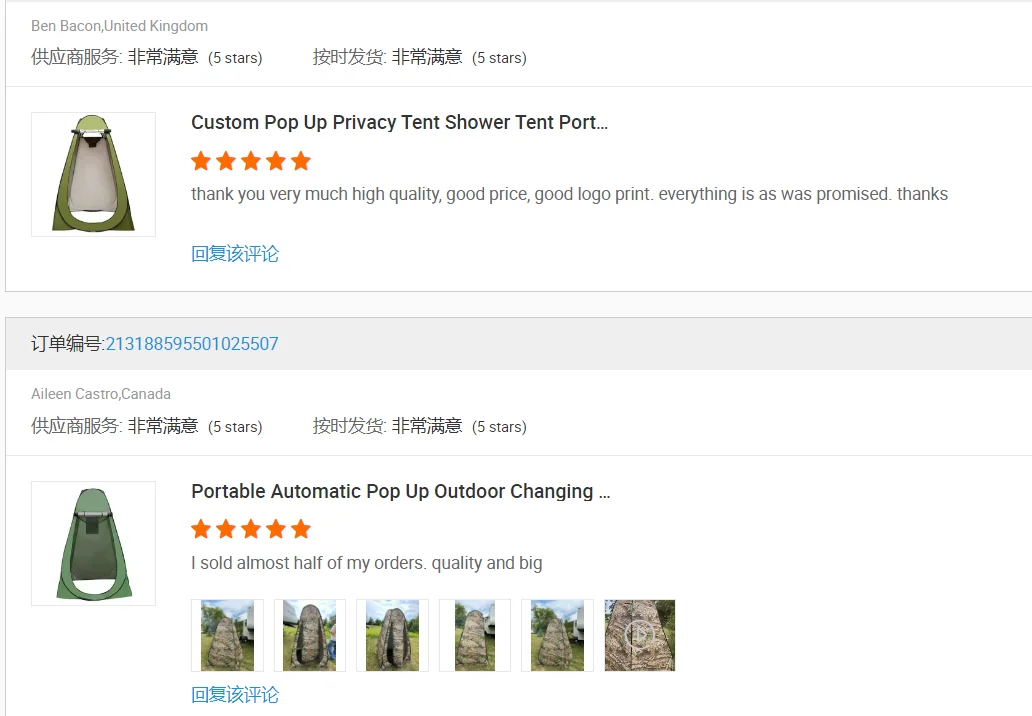This screenshot has width=1032, height=716.
Task: Reply to Ben Bacon's review
Action: pos(235,254)
